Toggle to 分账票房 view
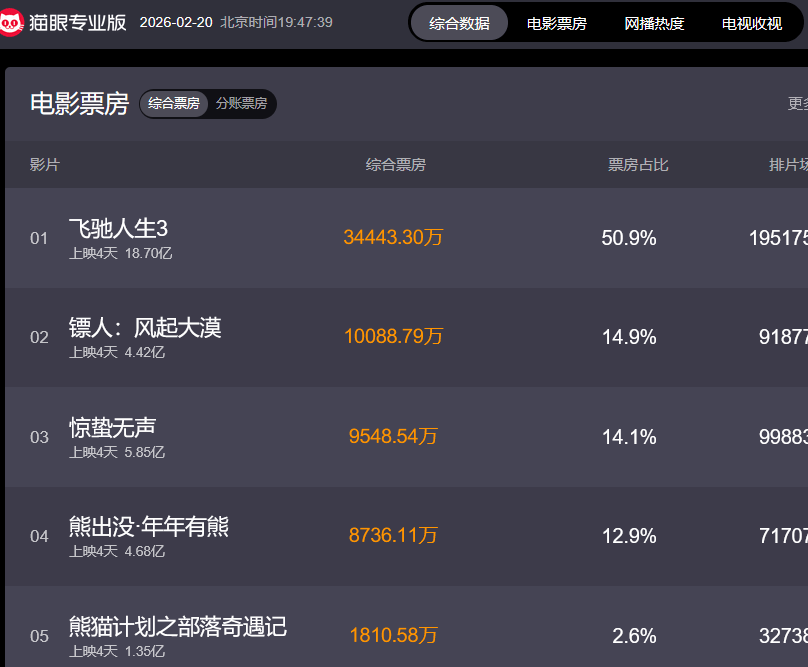Screen dimensions: 808x667 241,103
